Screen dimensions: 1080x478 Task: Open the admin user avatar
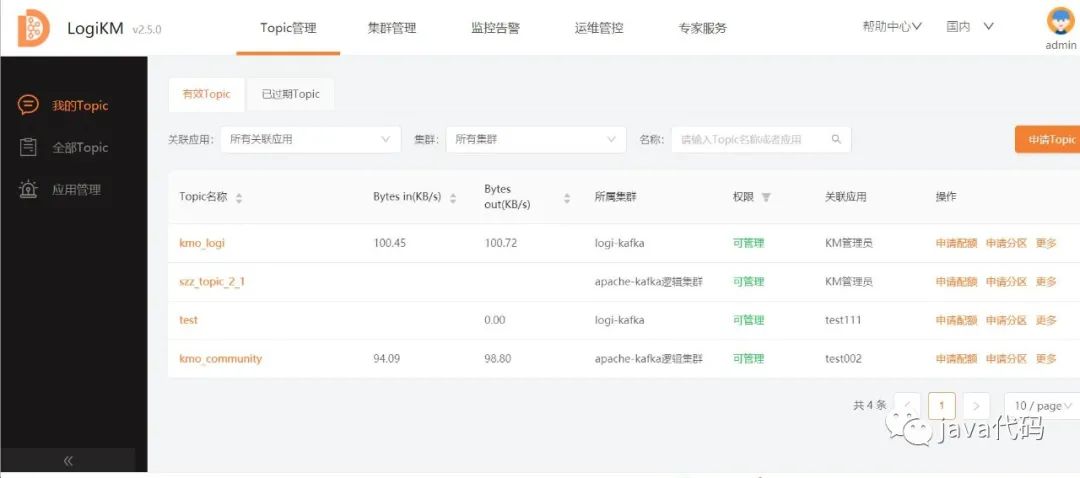(1060, 20)
